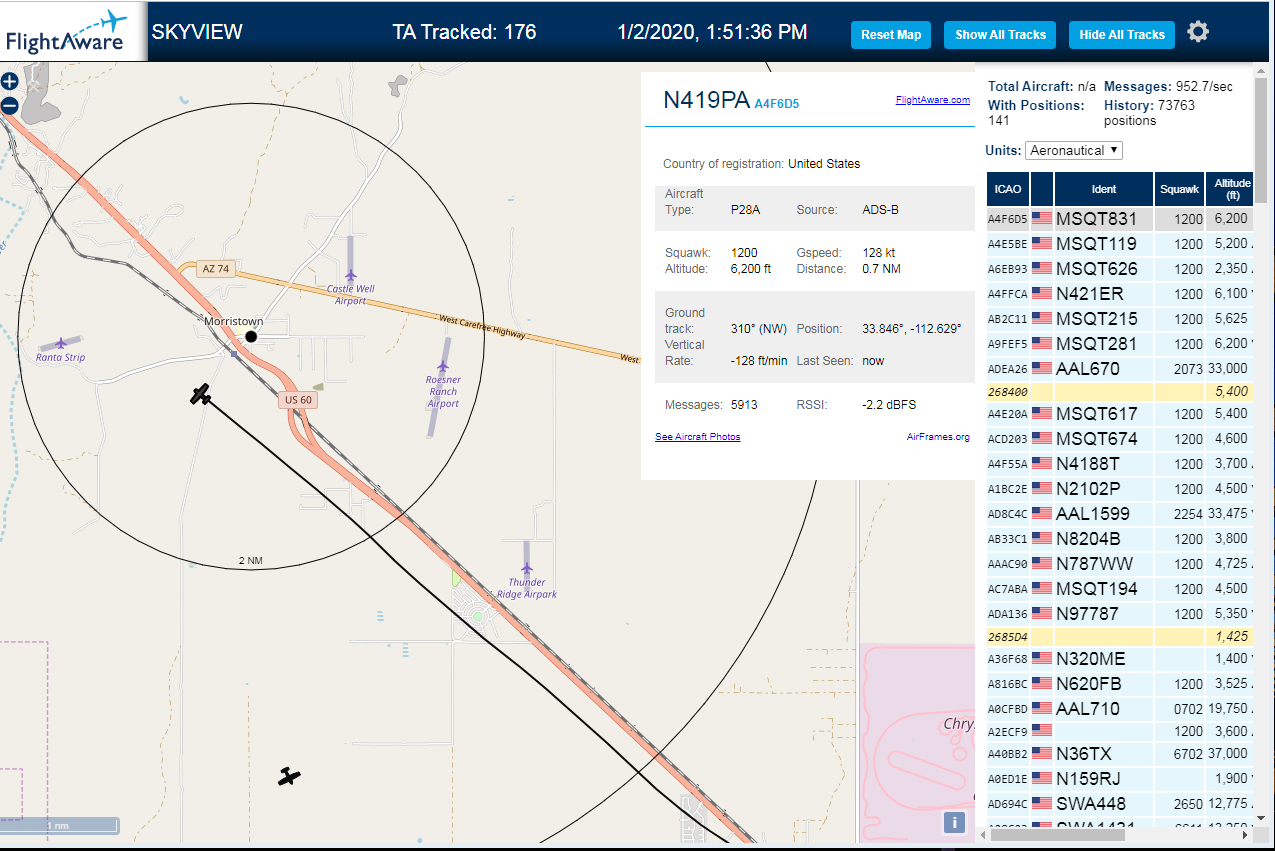Select the AAL710 row
This screenshot has height=851, width=1275.
pyautogui.click(x=1120, y=708)
